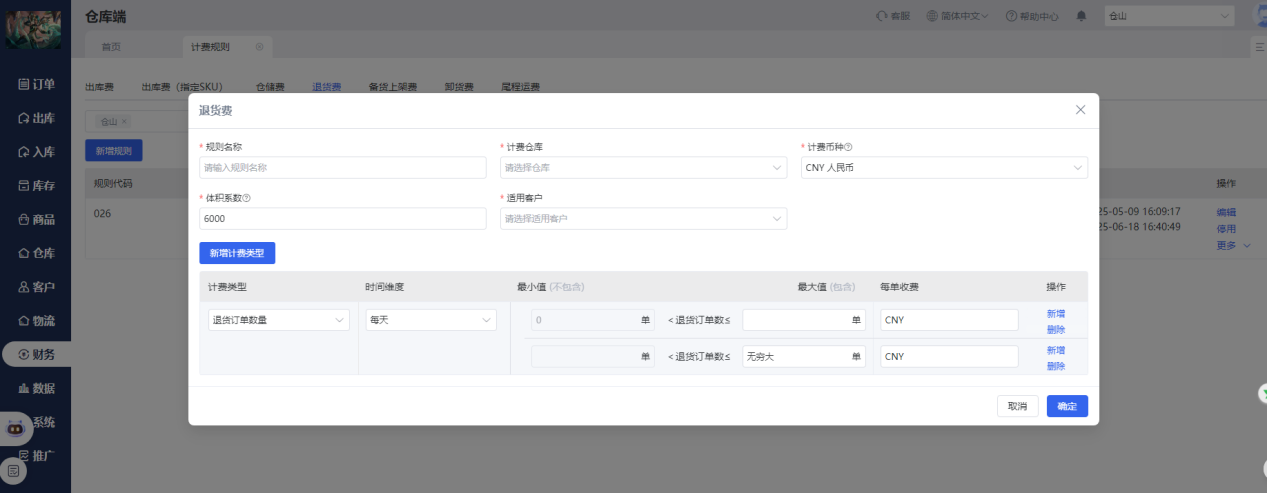This screenshot has height=493, width=1267.
Task: Click 编辑 for rule 026
Action: click(1226, 212)
